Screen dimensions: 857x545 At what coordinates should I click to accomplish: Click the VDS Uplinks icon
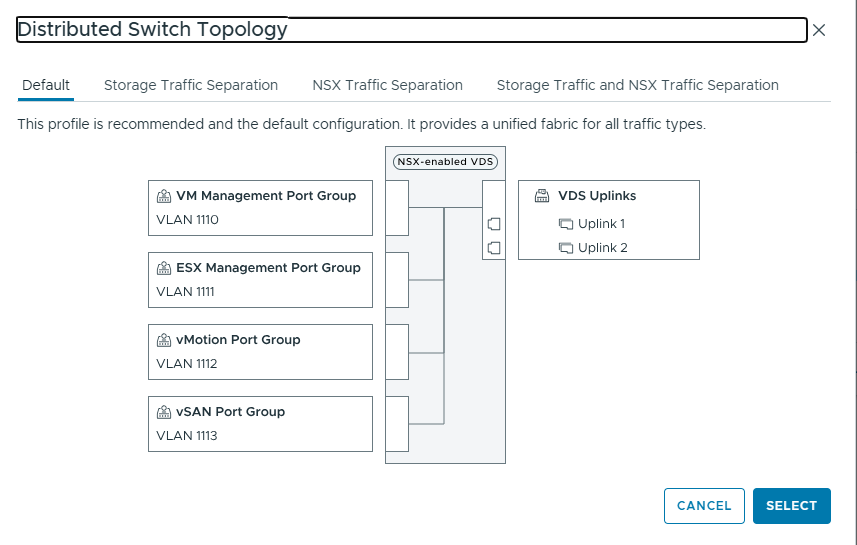point(542,196)
